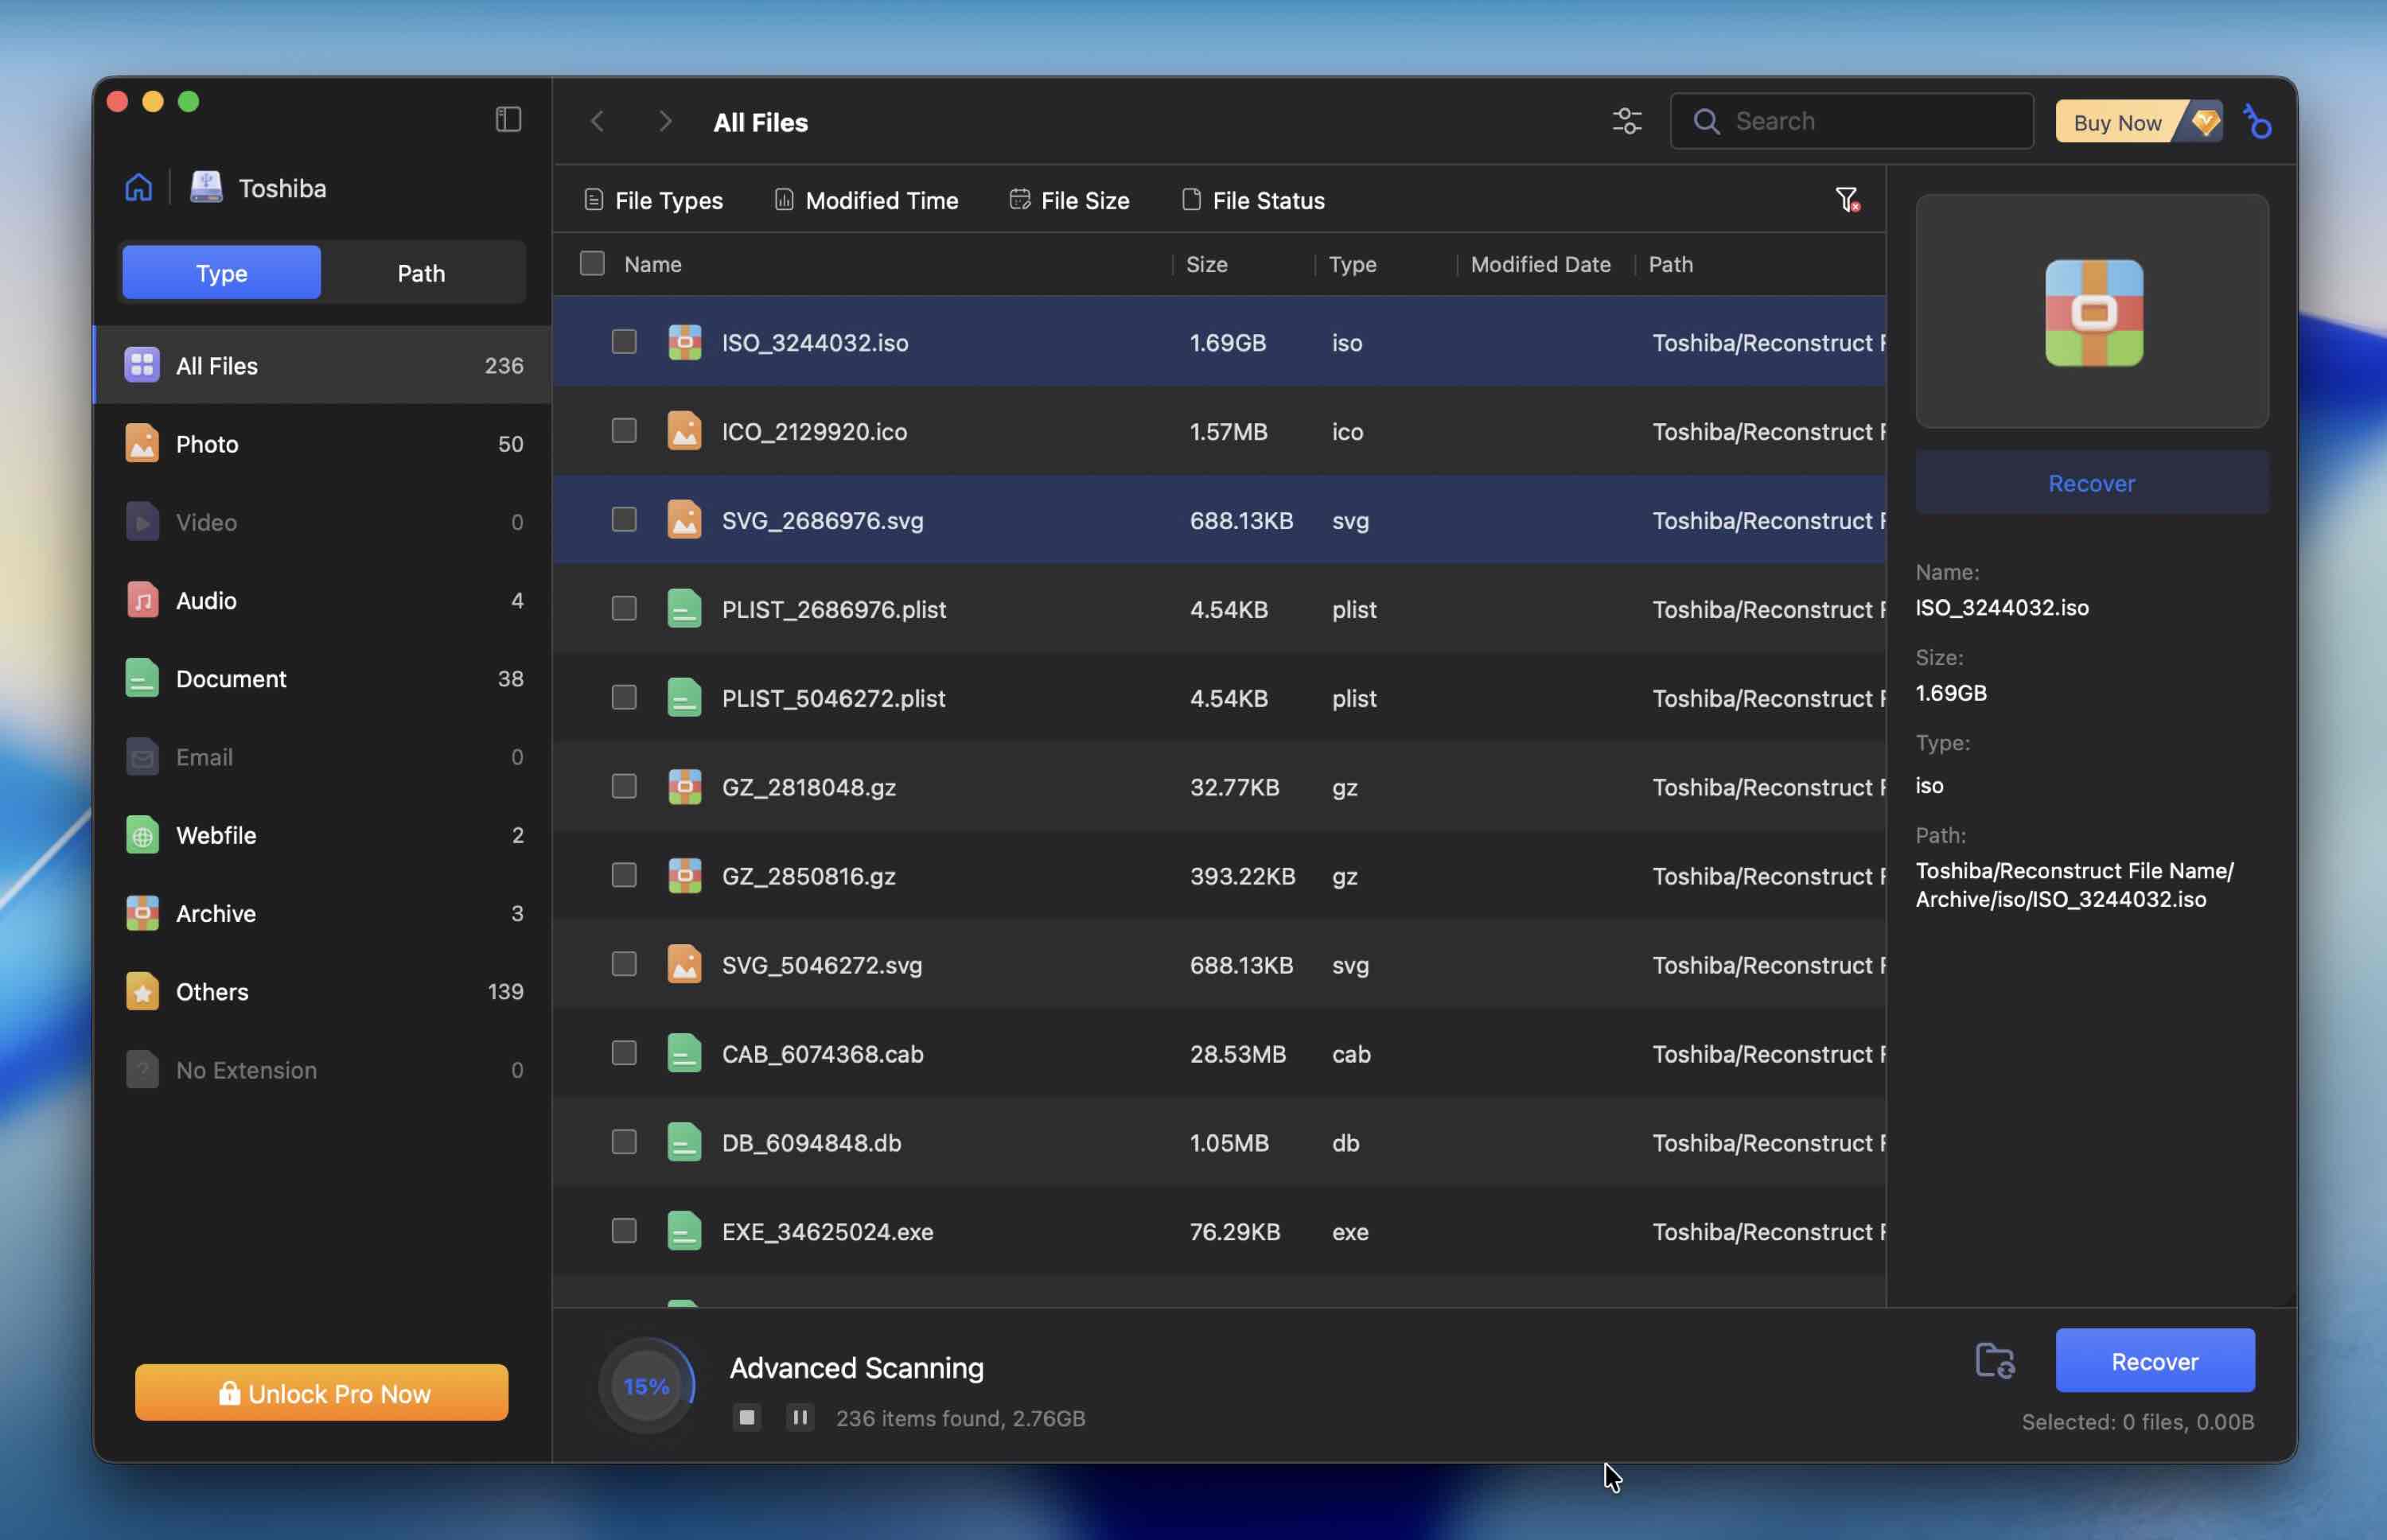Select the Archive category in sidebar
2387x1540 pixels.
click(x=216, y=913)
